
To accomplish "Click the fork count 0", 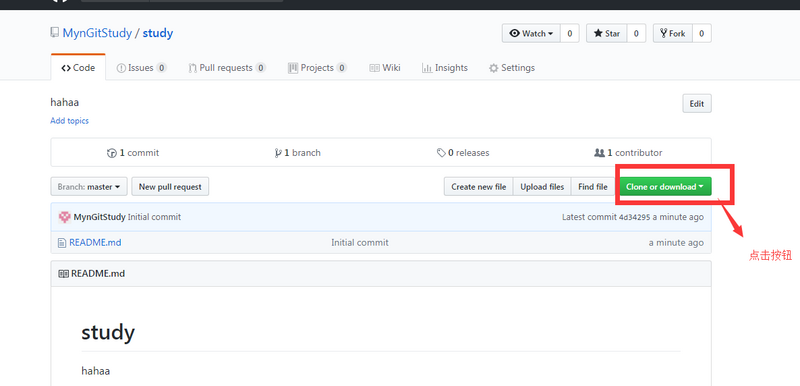I will (702, 34).
